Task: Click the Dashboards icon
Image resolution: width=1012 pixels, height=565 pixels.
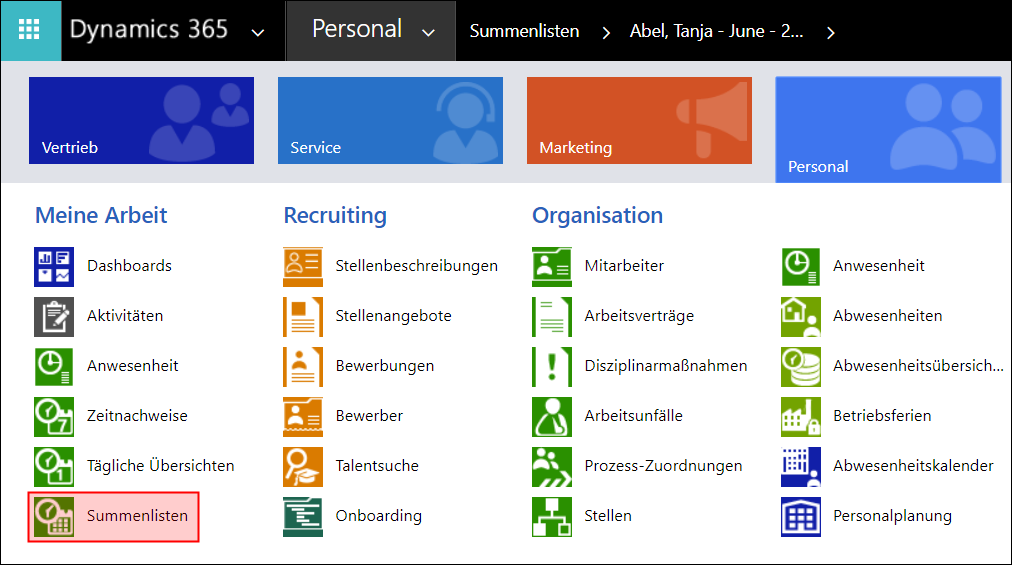Action: [54, 267]
